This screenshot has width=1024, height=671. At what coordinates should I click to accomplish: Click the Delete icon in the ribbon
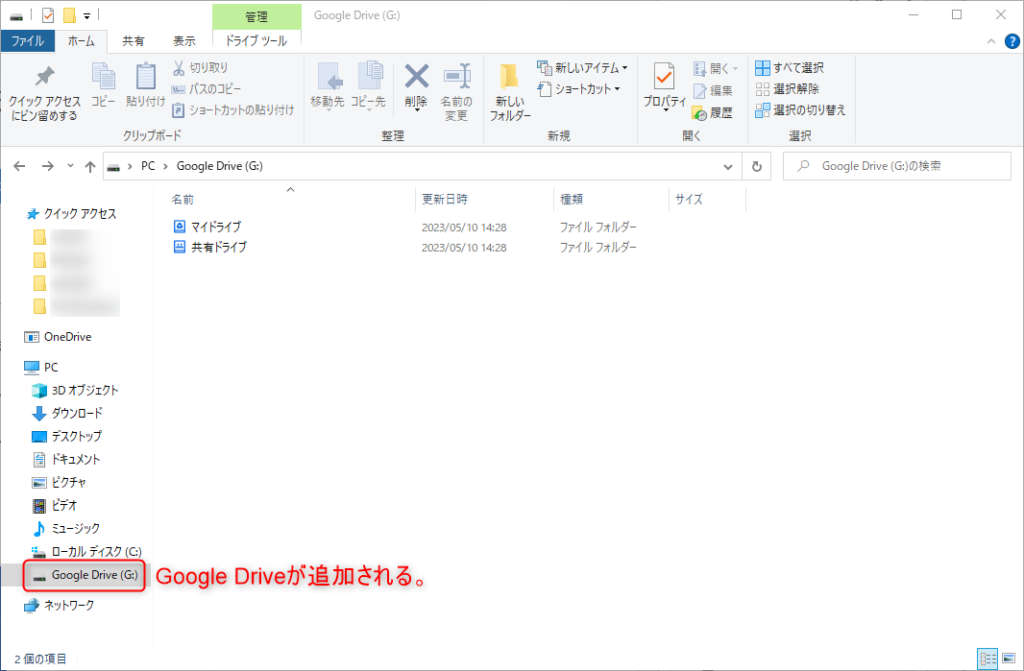[416, 78]
